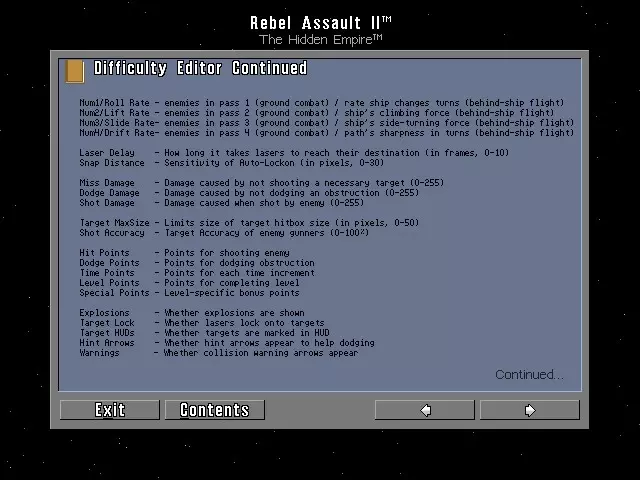Select the Difficulty Editor Continued heading
The width and height of the screenshot is (640, 480).
[x=200, y=68]
